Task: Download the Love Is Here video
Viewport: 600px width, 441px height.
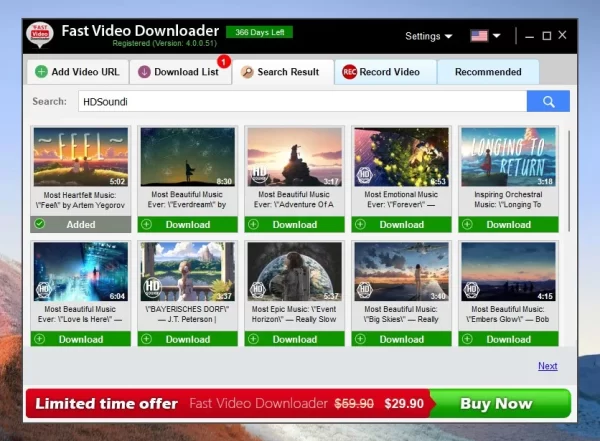Action: pos(81,339)
